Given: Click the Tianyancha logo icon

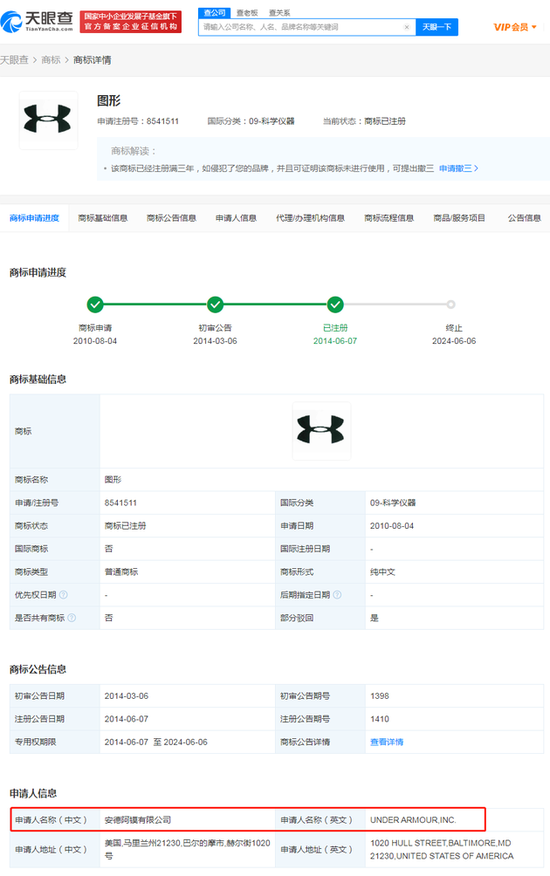Looking at the screenshot, I should click(11, 21).
